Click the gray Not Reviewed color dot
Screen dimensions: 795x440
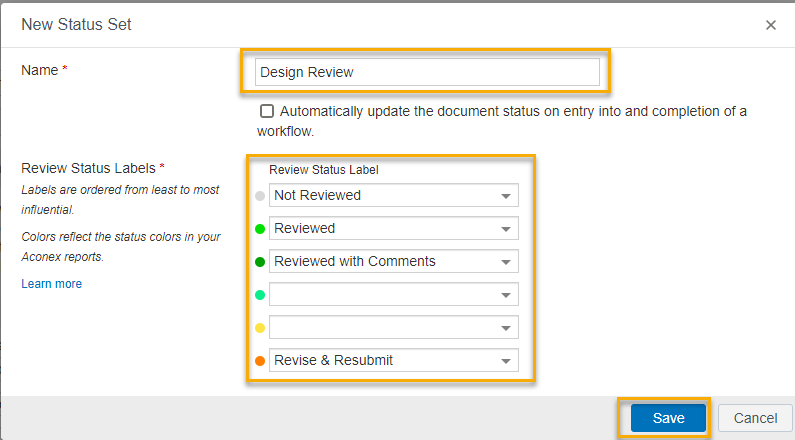pos(260,196)
